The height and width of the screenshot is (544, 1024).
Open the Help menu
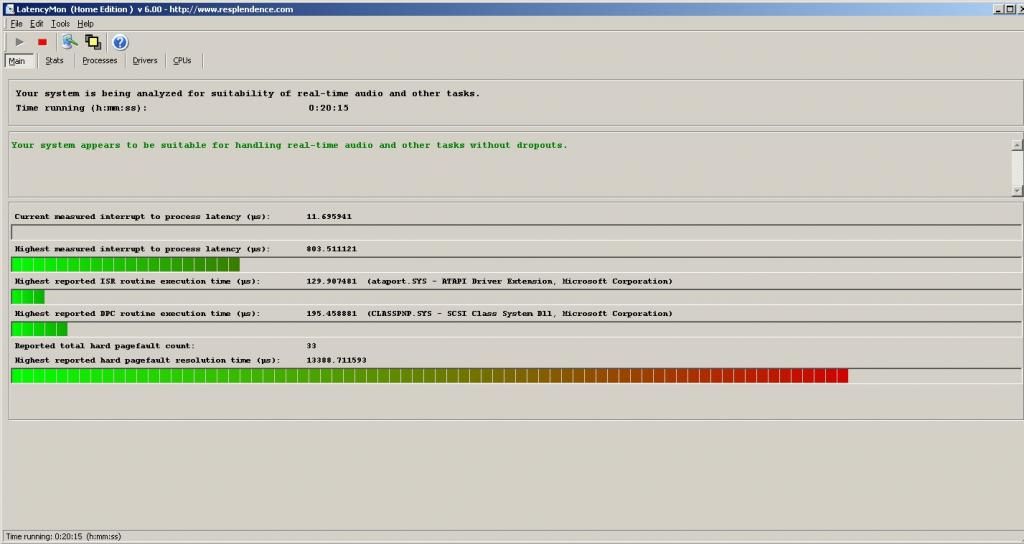[85, 23]
